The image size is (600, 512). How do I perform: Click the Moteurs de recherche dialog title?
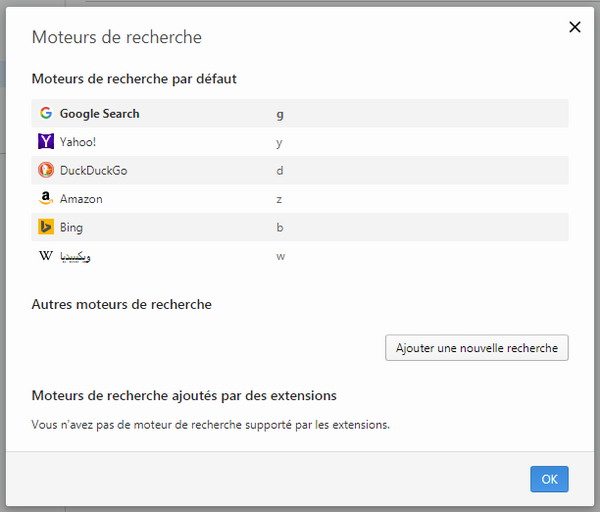(x=117, y=37)
